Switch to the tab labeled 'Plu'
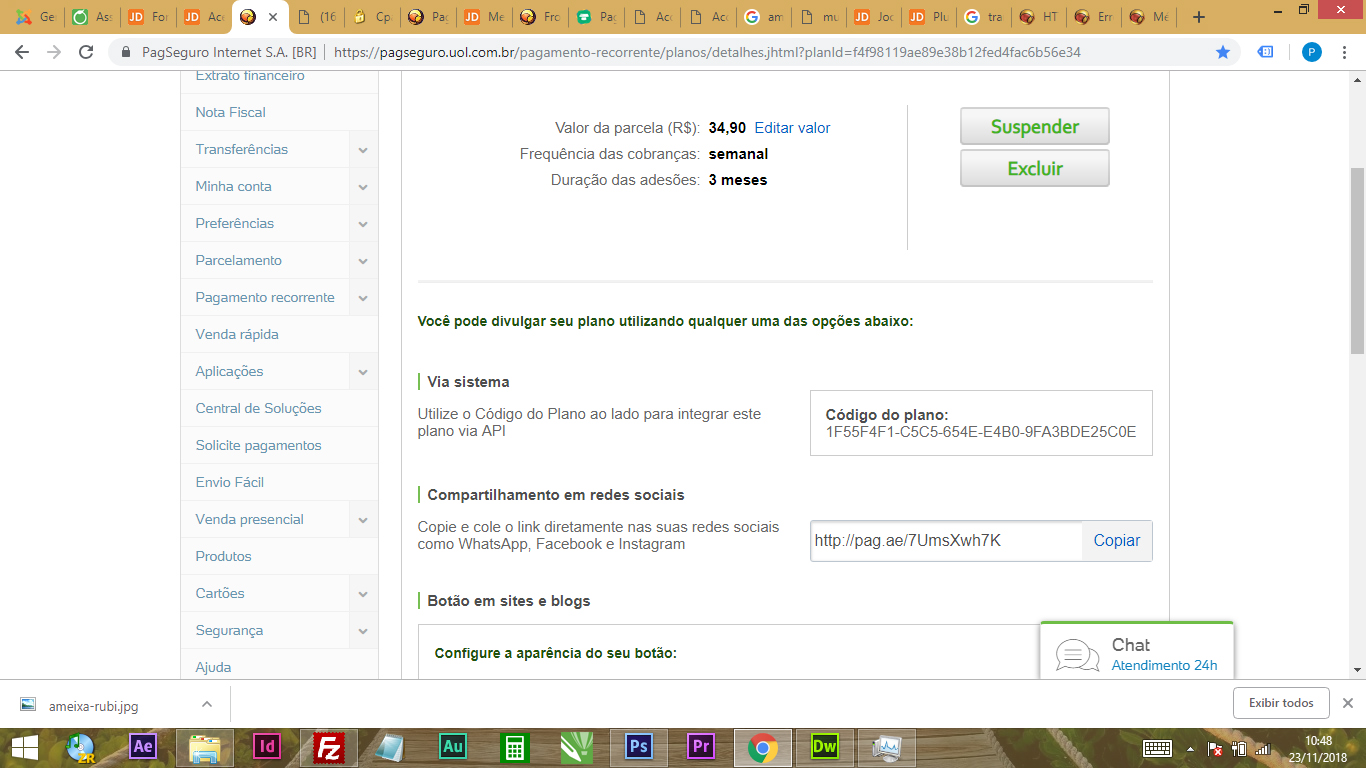This screenshot has width=1366, height=768. click(927, 17)
